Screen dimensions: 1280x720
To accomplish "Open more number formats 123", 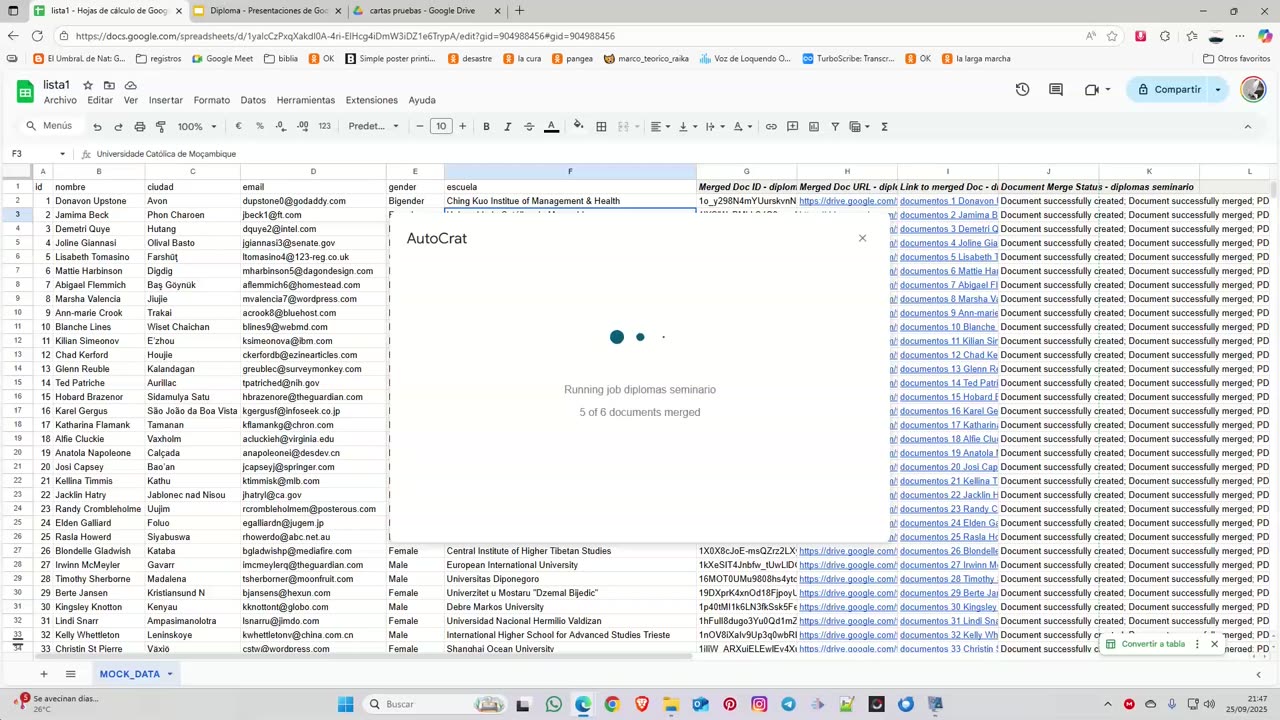I will (324, 127).
